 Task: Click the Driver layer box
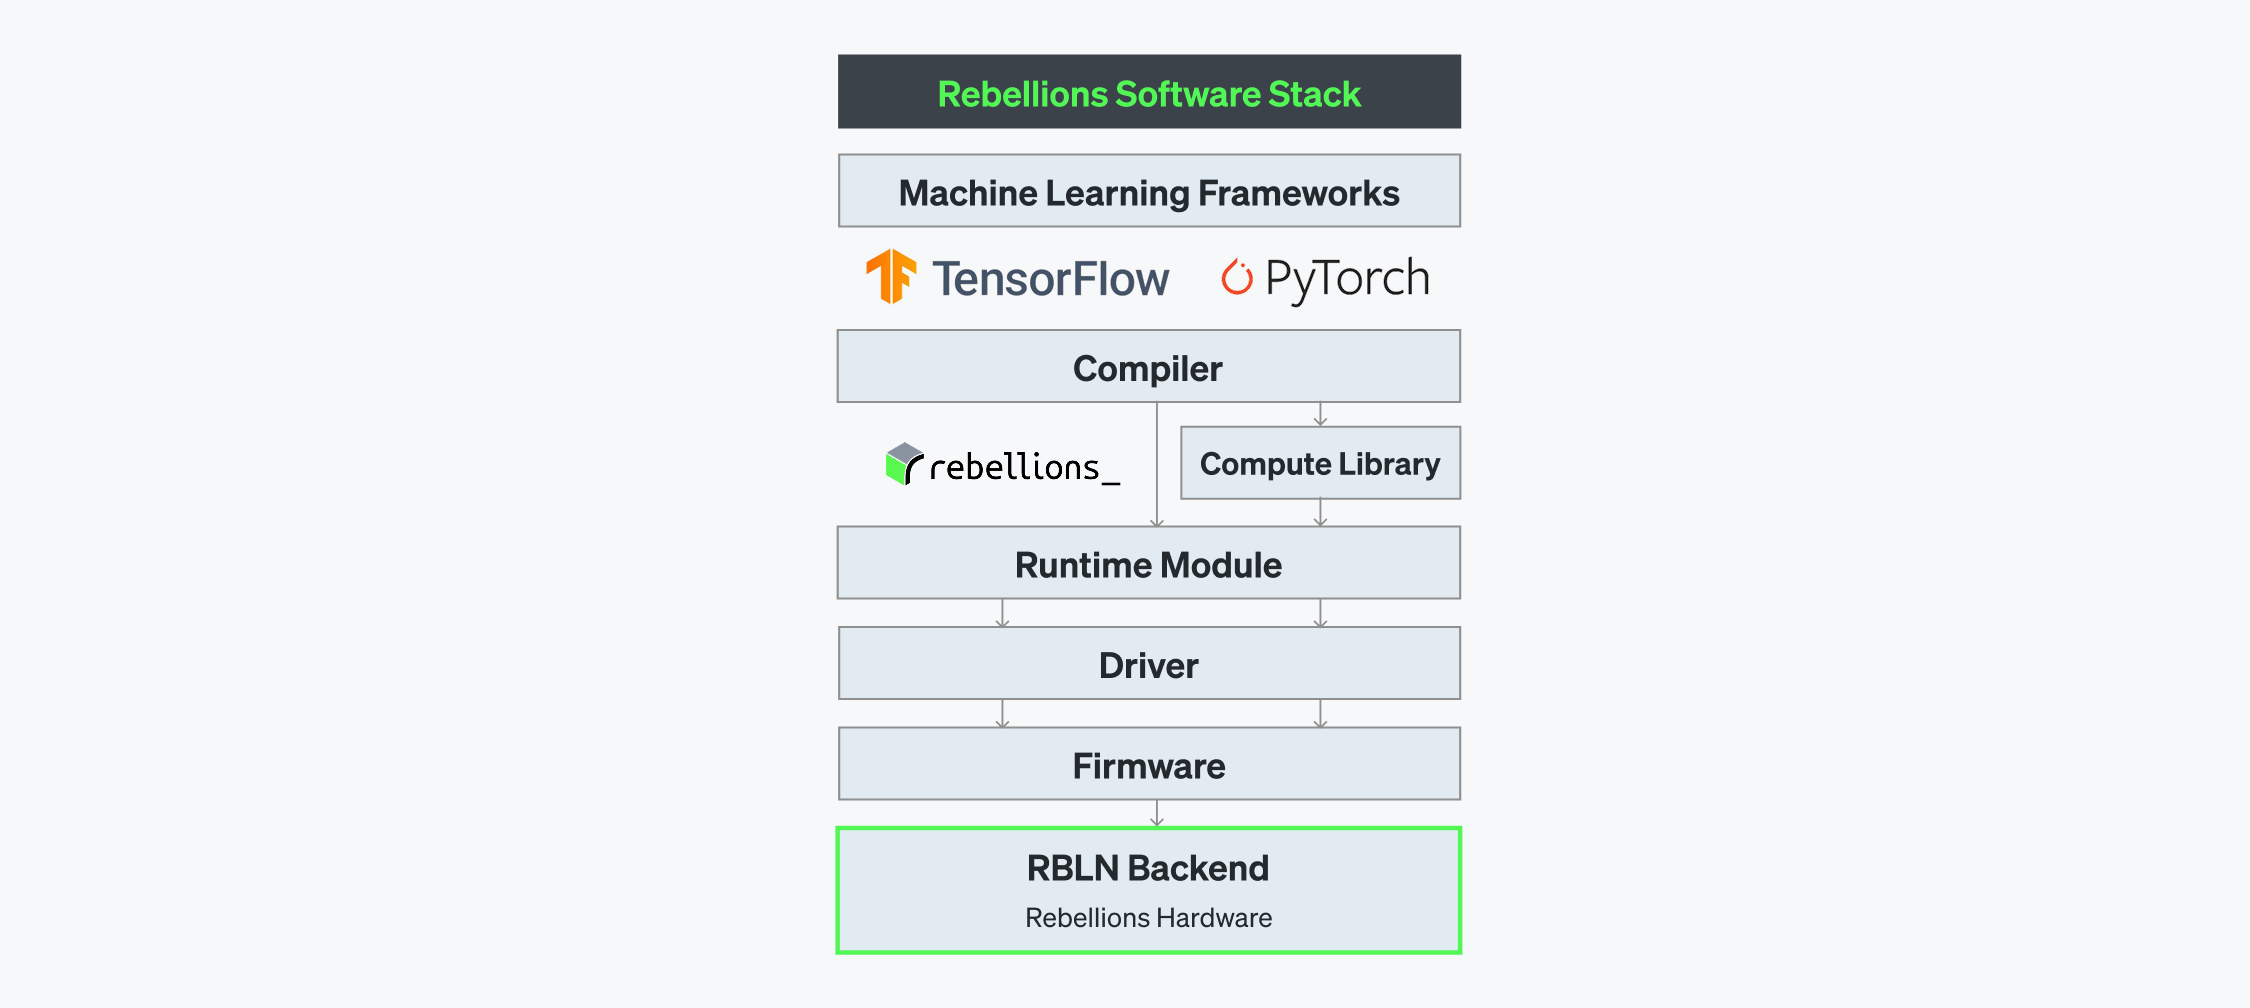pyautogui.click(x=1149, y=664)
